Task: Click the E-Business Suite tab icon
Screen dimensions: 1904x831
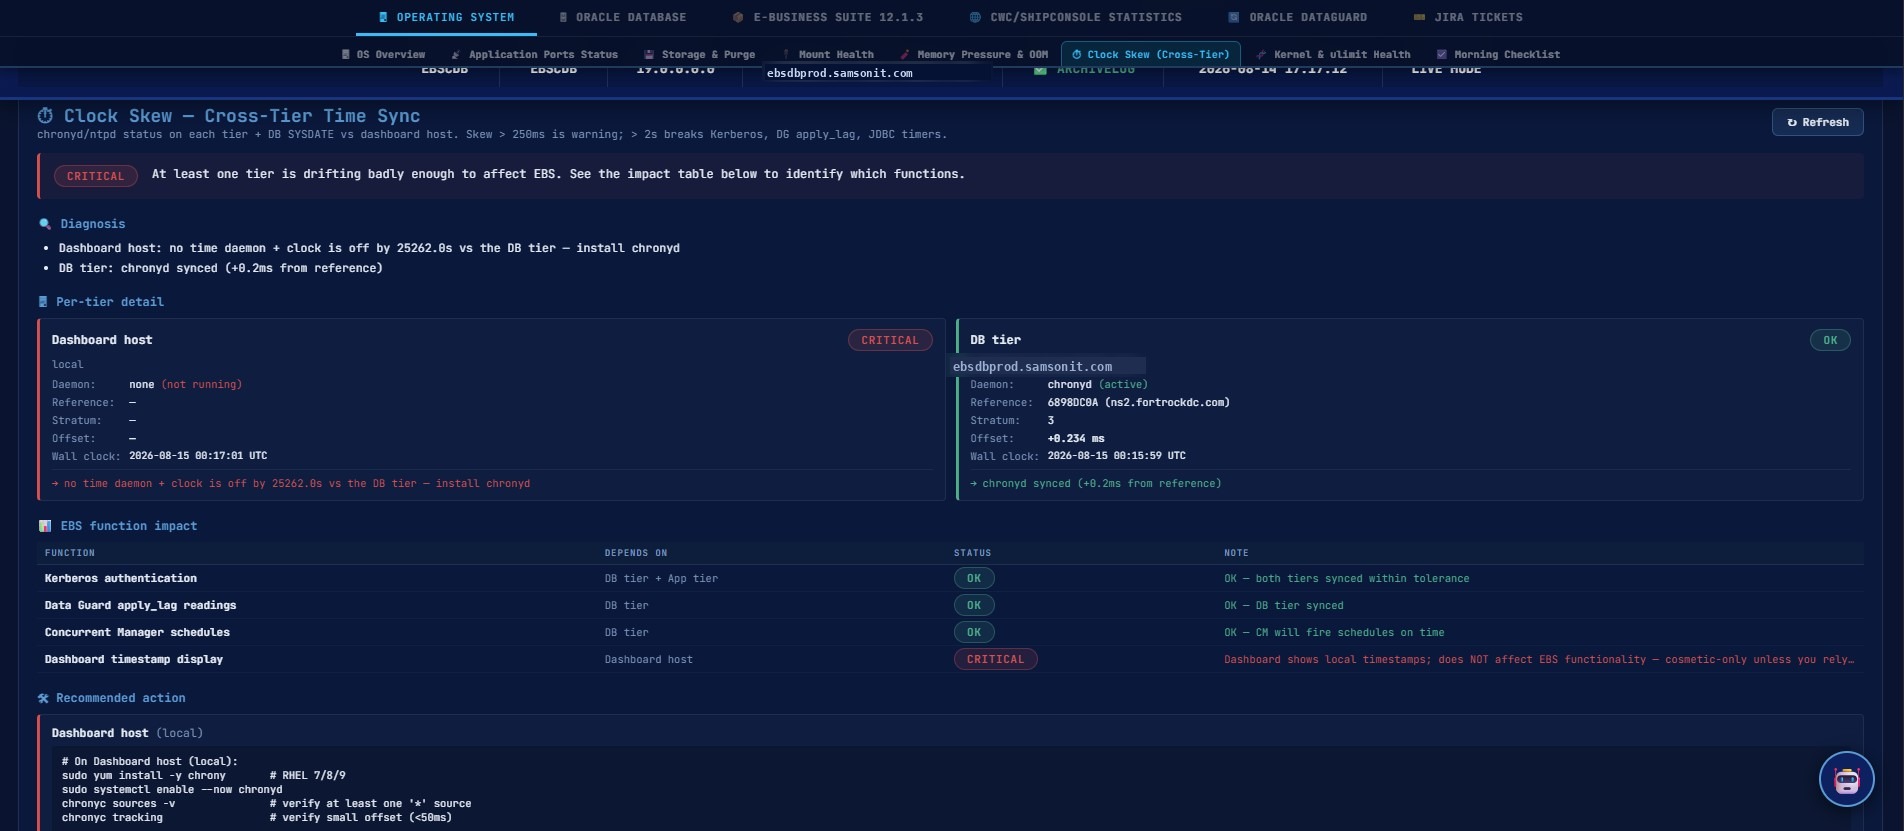Action: coord(738,17)
